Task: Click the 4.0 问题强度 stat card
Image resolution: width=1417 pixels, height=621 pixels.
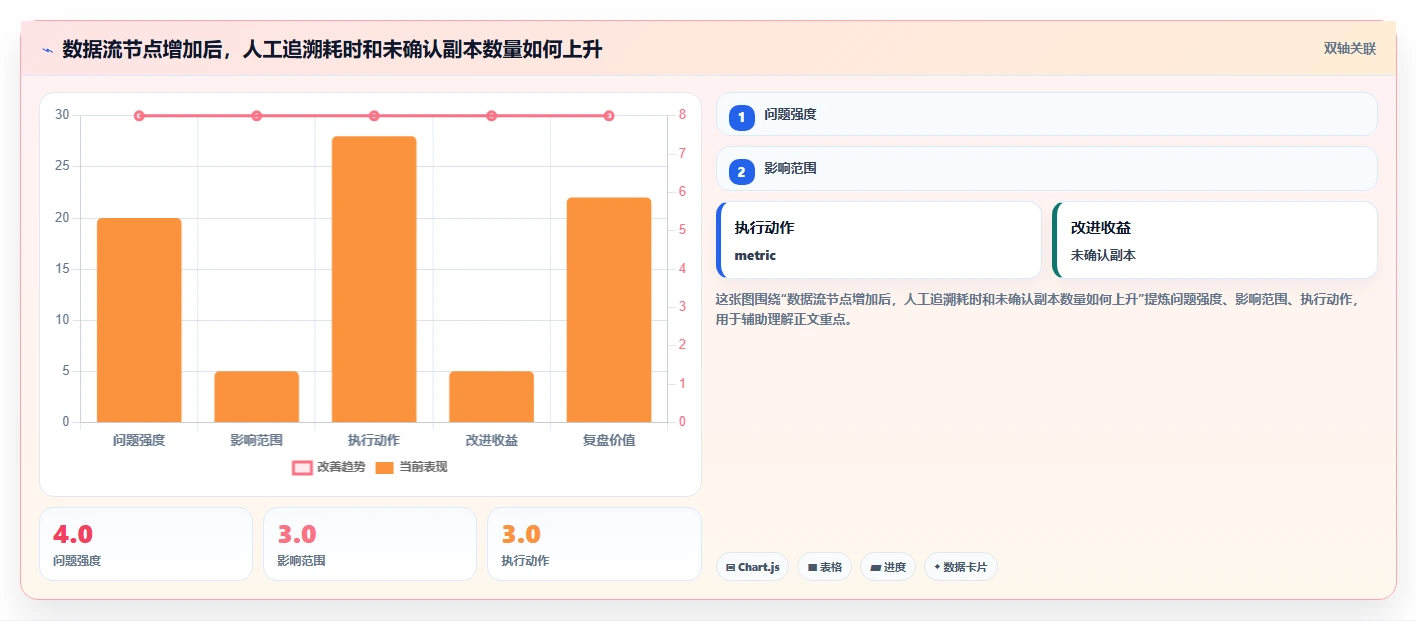Action: [146, 544]
